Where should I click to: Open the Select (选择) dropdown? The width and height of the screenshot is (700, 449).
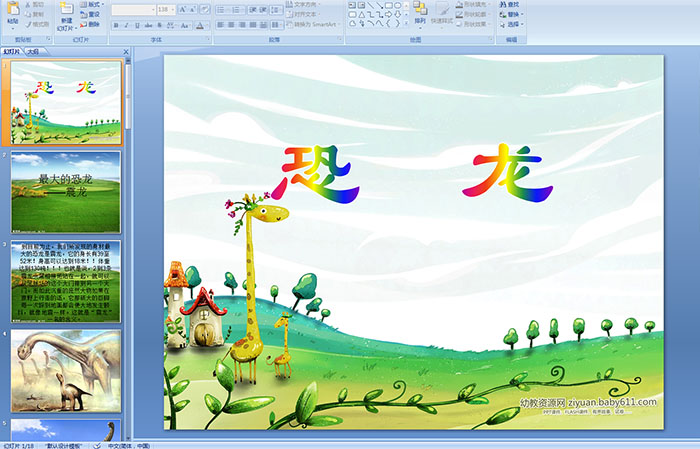513,25
